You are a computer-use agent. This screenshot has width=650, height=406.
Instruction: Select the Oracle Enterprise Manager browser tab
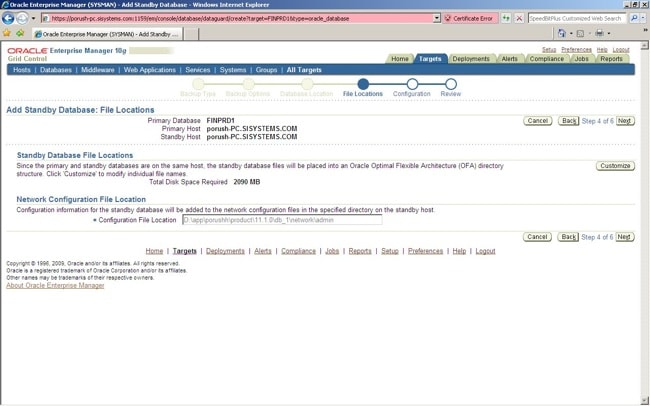(x=107, y=34)
